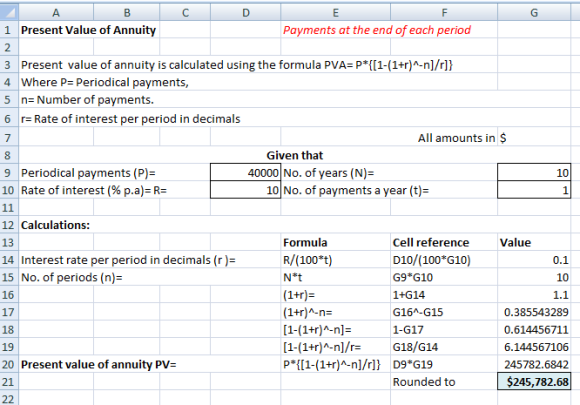Select column E header
580x405 pixels.
(335, 13)
